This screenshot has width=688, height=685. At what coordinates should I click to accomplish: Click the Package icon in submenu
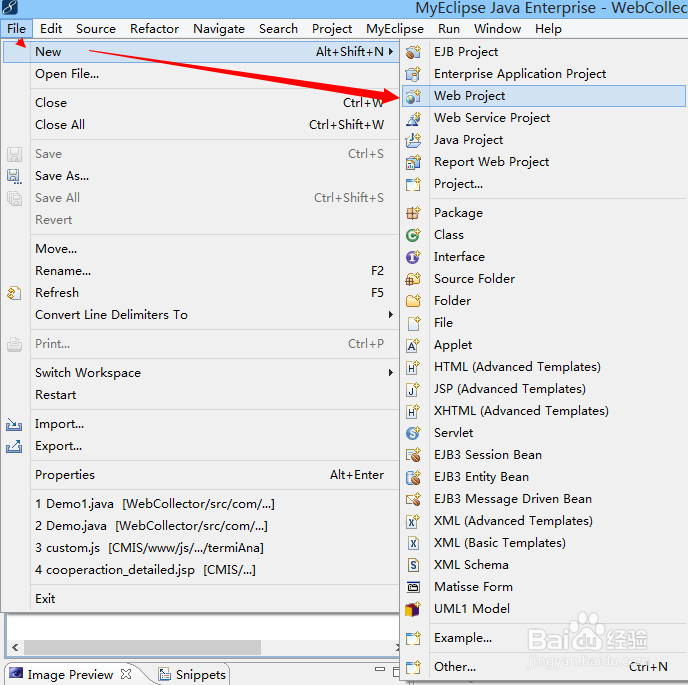(x=413, y=213)
